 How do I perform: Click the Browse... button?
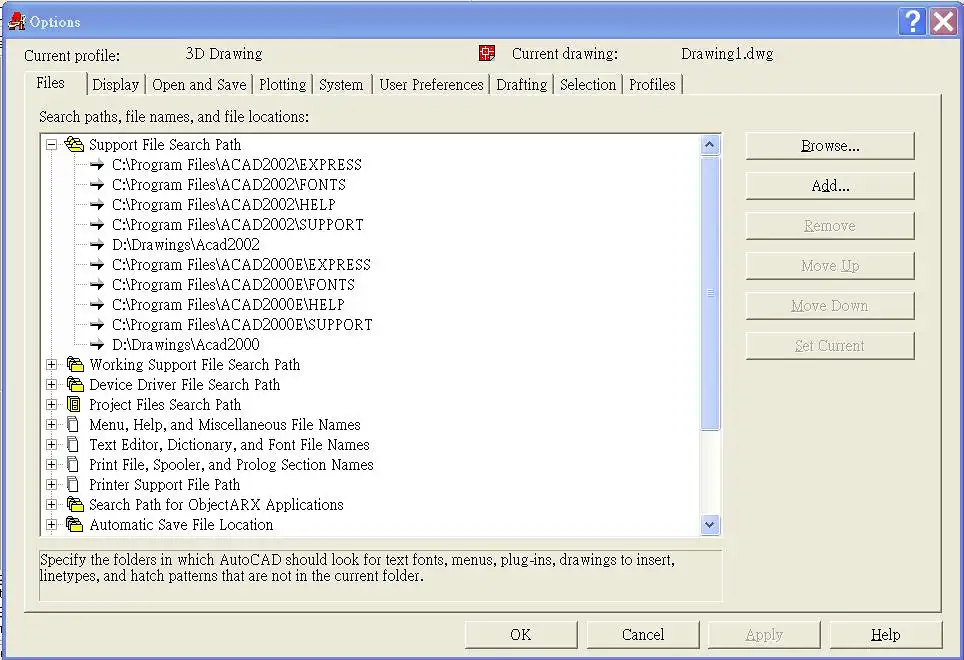pos(830,146)
